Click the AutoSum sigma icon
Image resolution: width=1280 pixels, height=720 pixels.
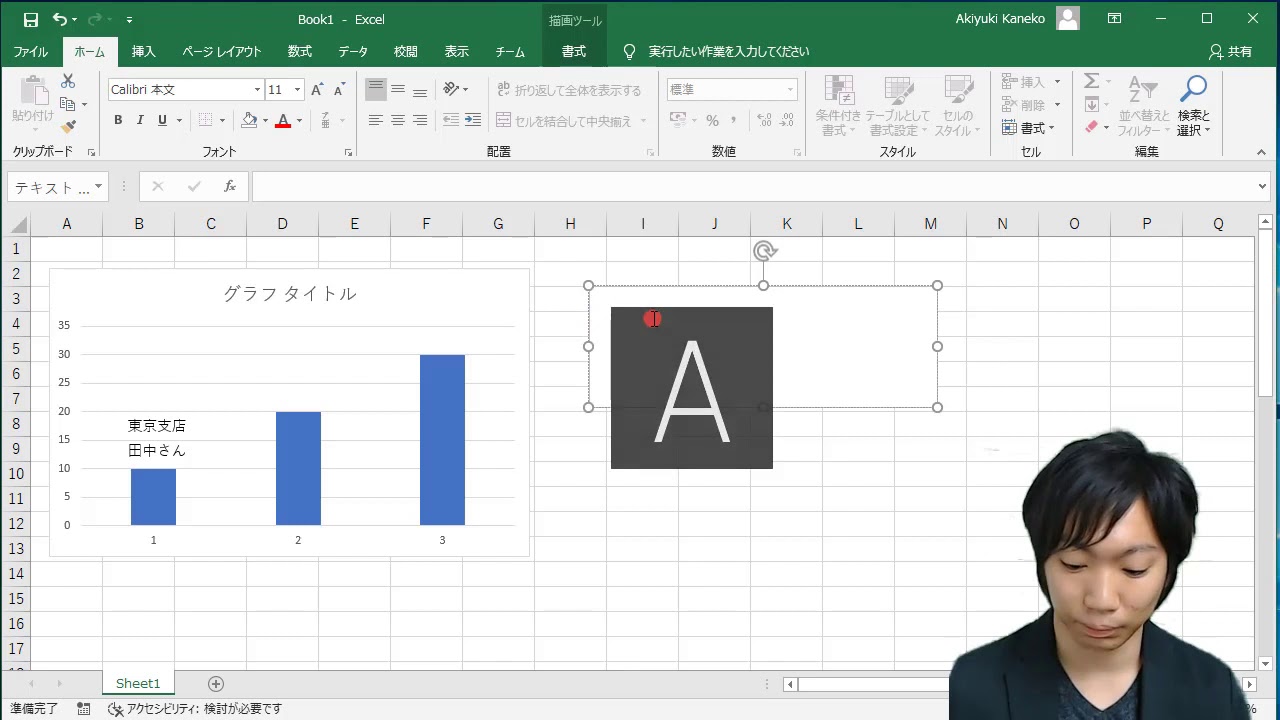tap(1092, 81)
